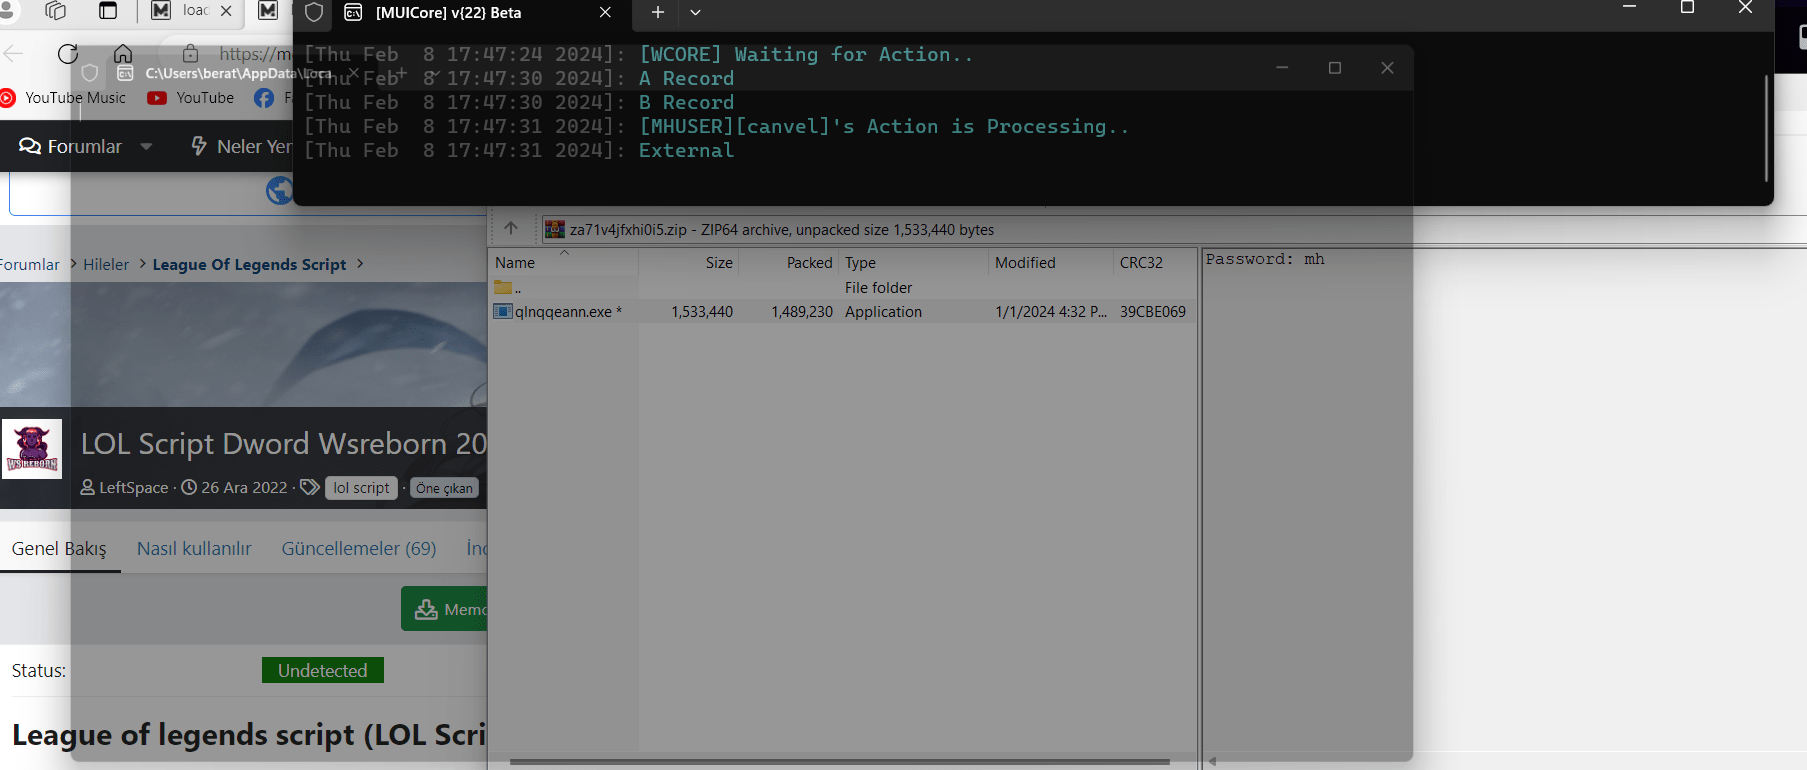The height and width of the screenshot is (770, 1807).
Task: Open the Neler Yeni nav menu
Action: pyautogui.click(x=242, y=147)
